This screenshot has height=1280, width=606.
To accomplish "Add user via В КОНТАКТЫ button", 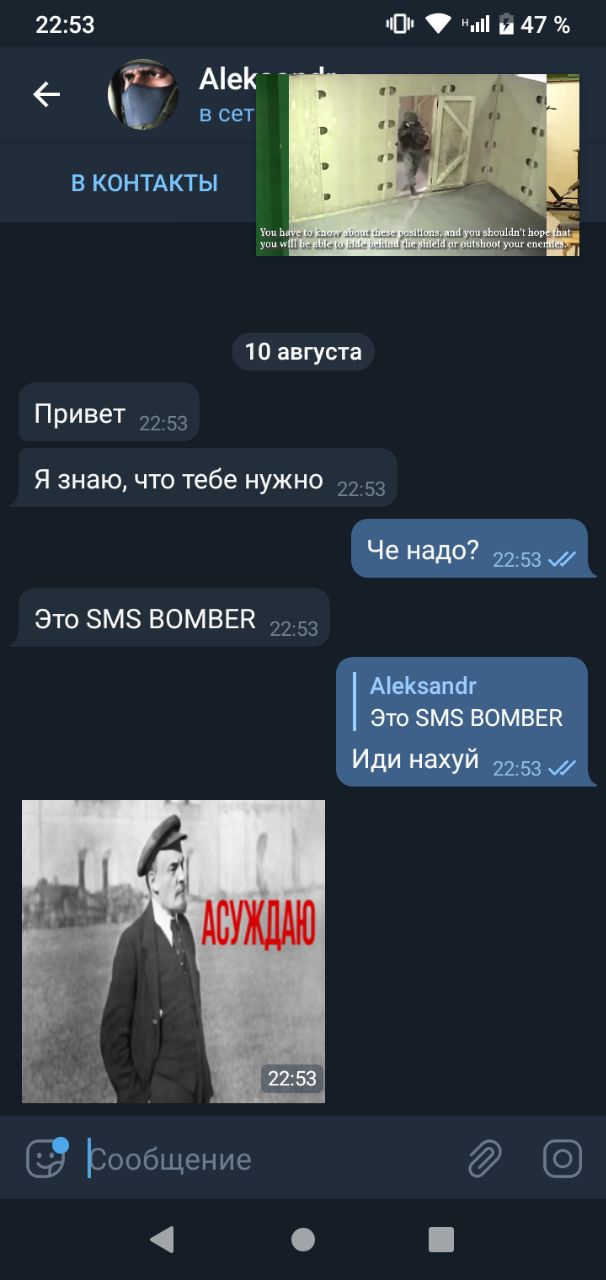I will [144, 183].
